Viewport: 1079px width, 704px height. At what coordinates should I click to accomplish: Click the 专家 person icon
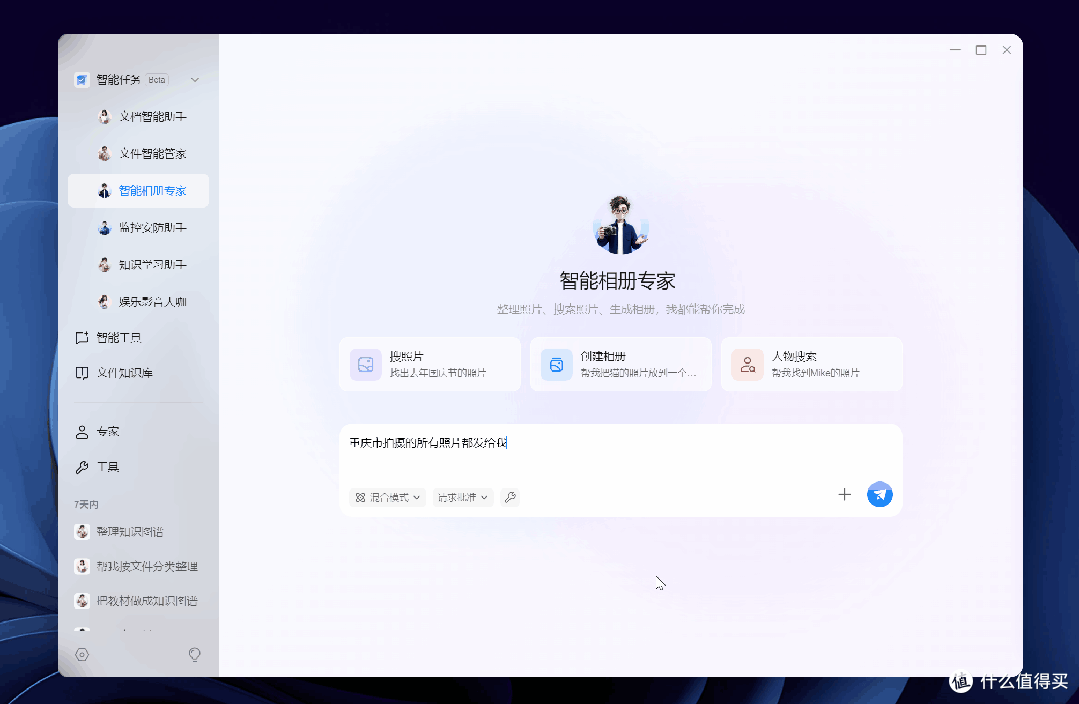point(82,431)
